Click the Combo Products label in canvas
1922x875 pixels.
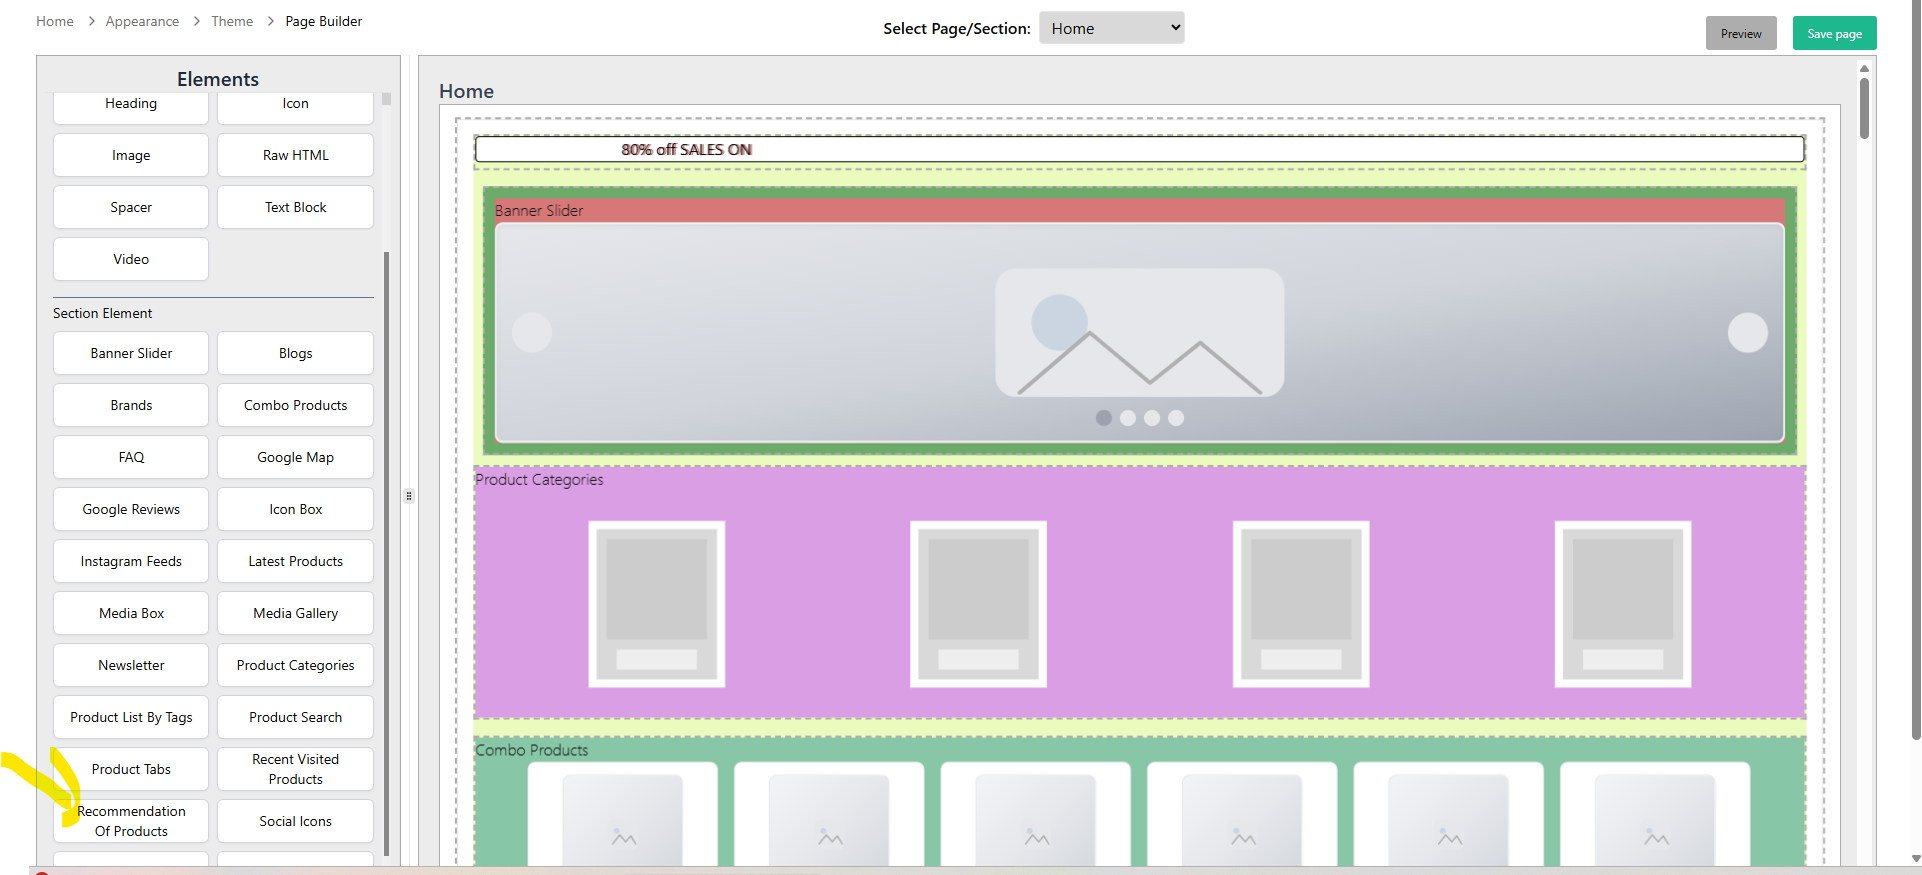(x=532, y=750)
